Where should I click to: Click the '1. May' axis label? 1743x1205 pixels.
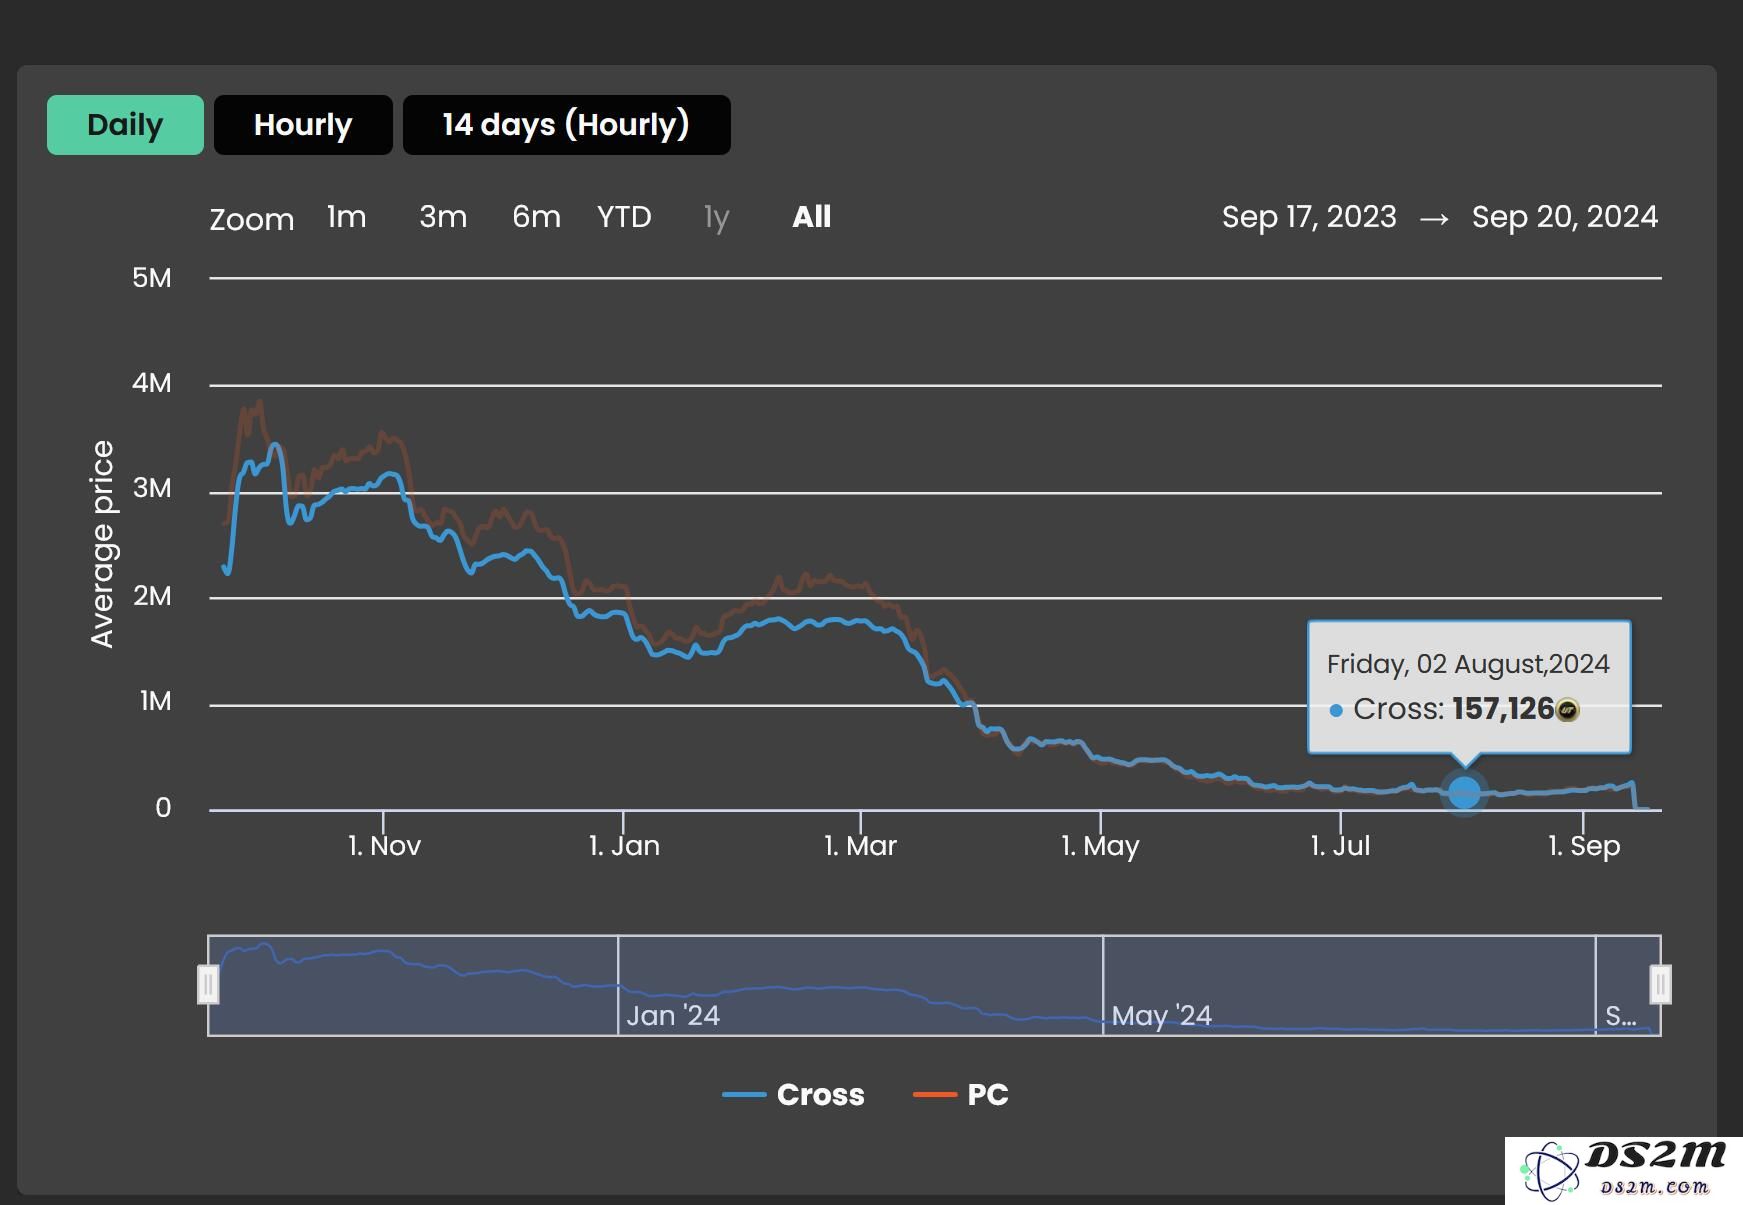pyautogui.click(x=1100, y=846)
